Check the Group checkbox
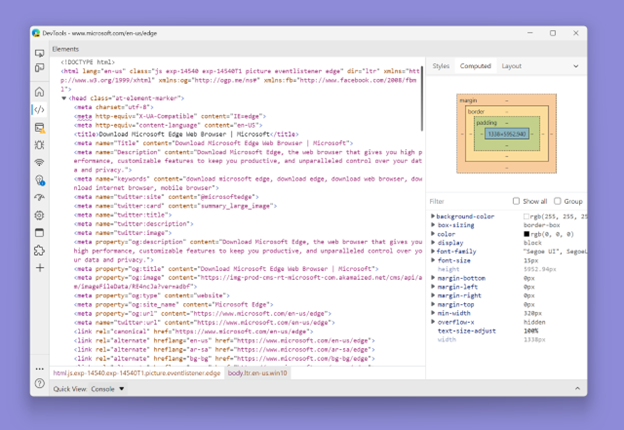Screen dimensions: 624x430 coord(556,201)
